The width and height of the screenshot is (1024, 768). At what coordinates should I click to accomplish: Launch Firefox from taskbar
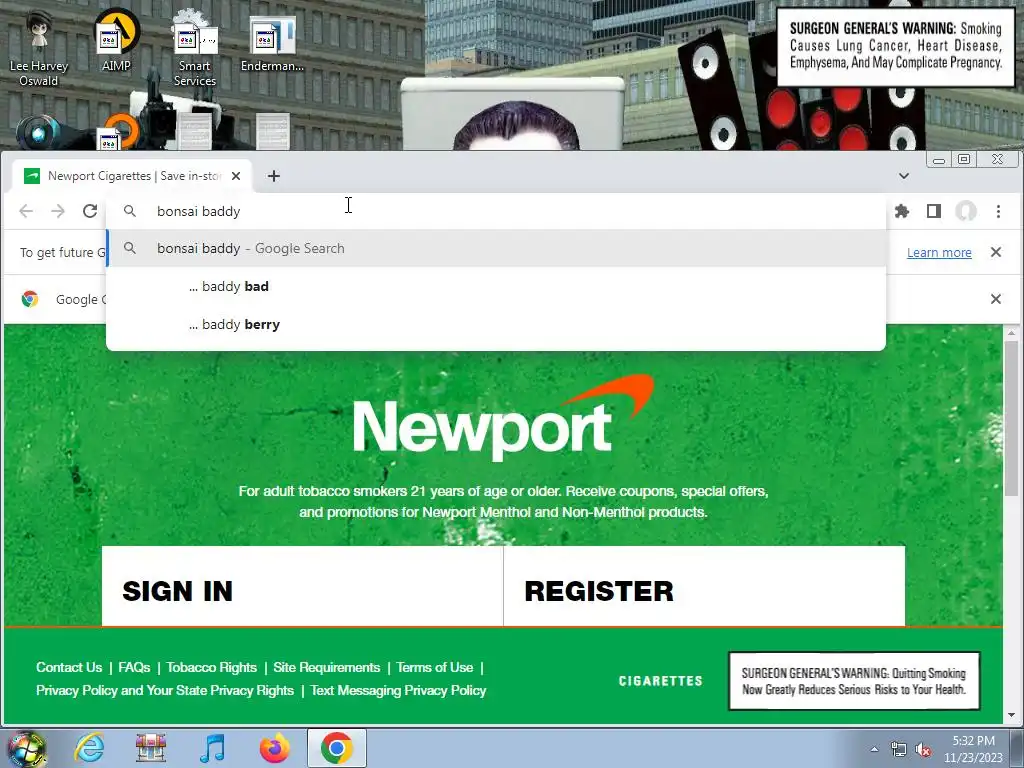click(x=275, y=748)
